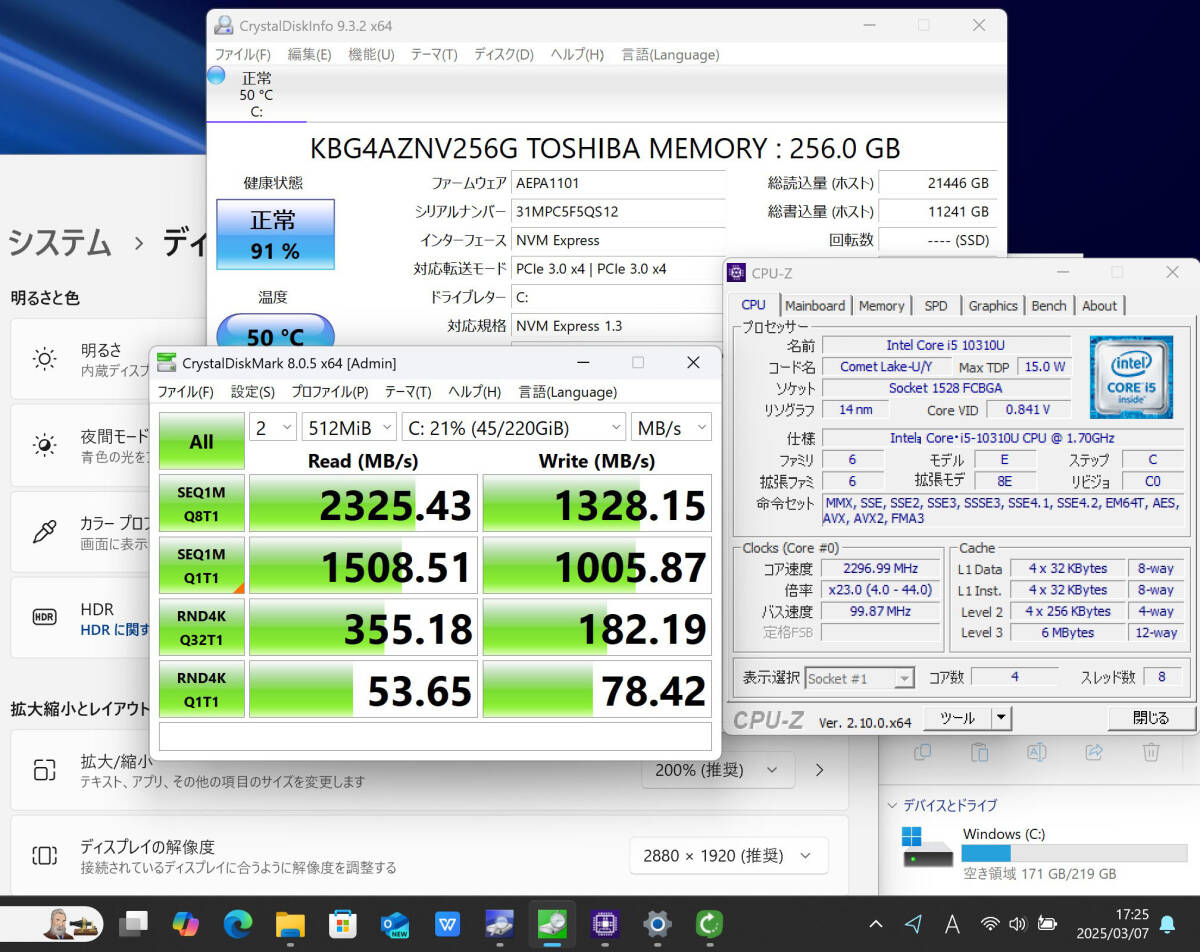Switch to the Memory tab in CPU-Z
Viewport: 1200px width, 952px height.
pos(881,305)
